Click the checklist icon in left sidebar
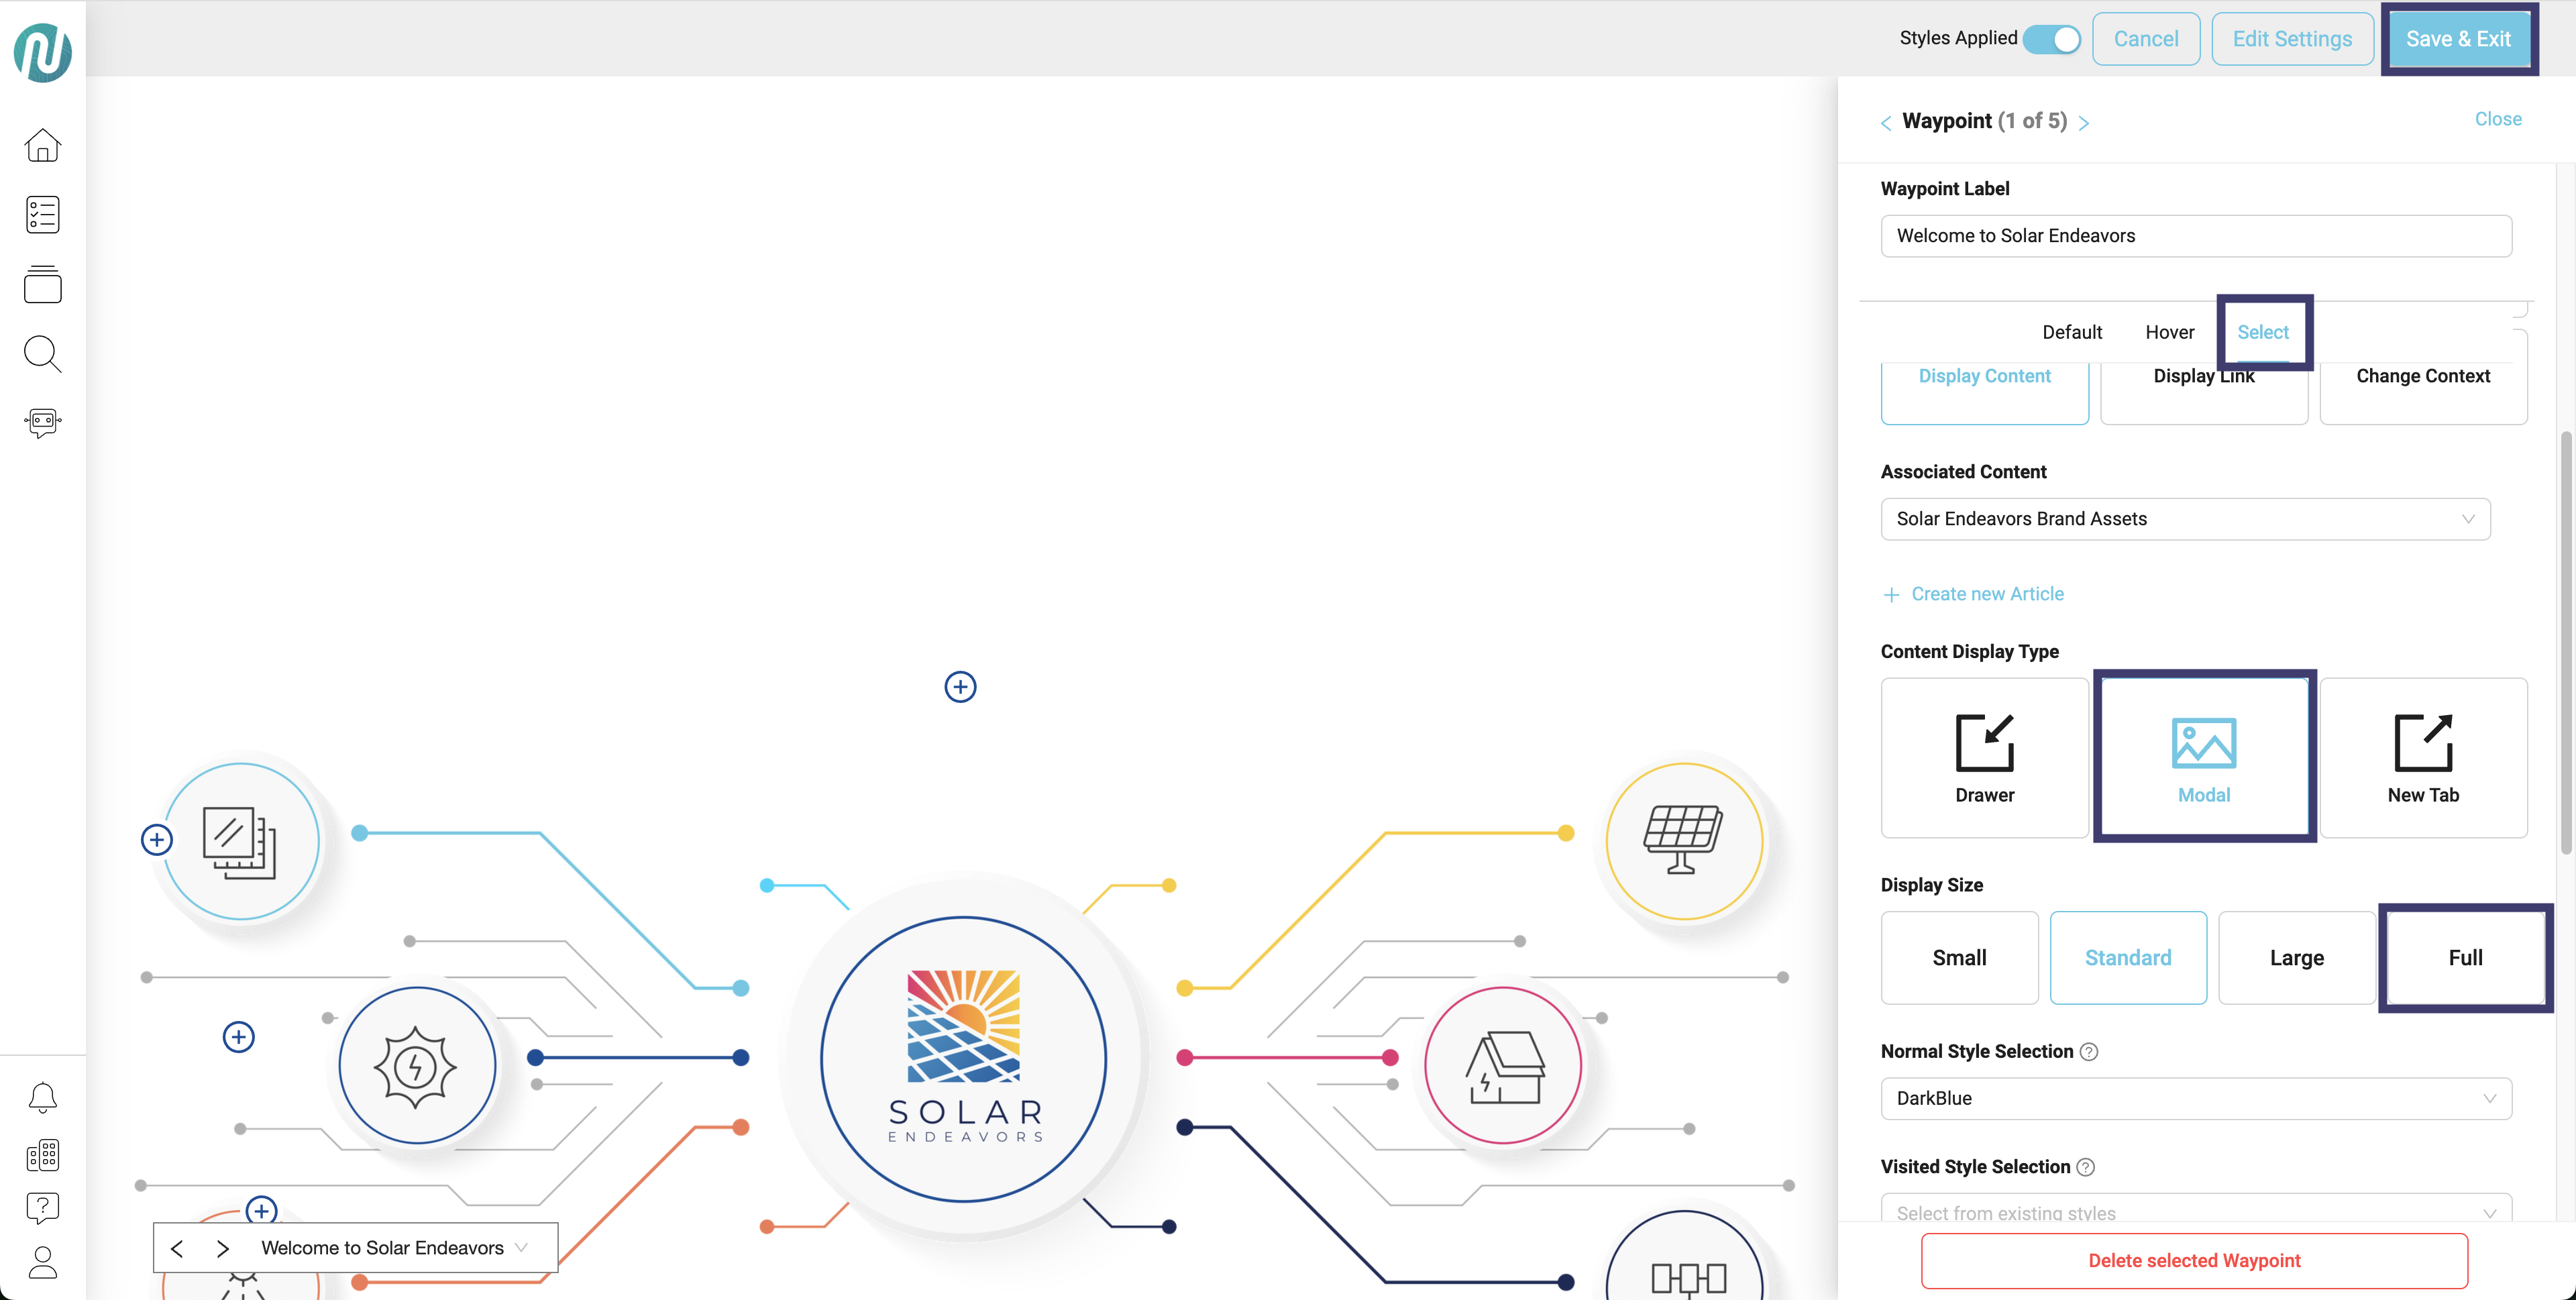 42,215
